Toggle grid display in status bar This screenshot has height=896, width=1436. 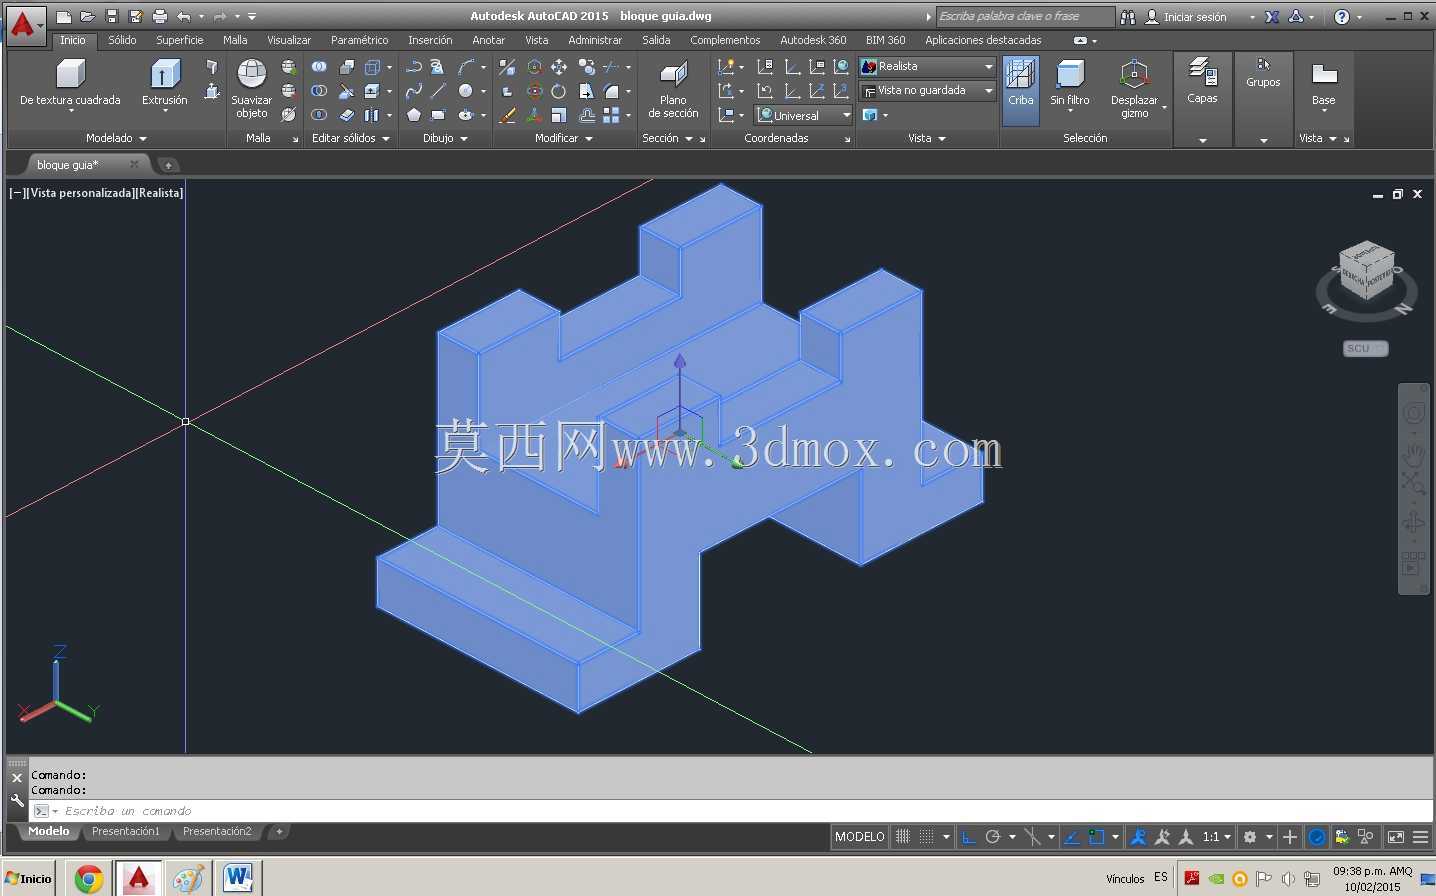pyautogui.click(x=903, y=837)
